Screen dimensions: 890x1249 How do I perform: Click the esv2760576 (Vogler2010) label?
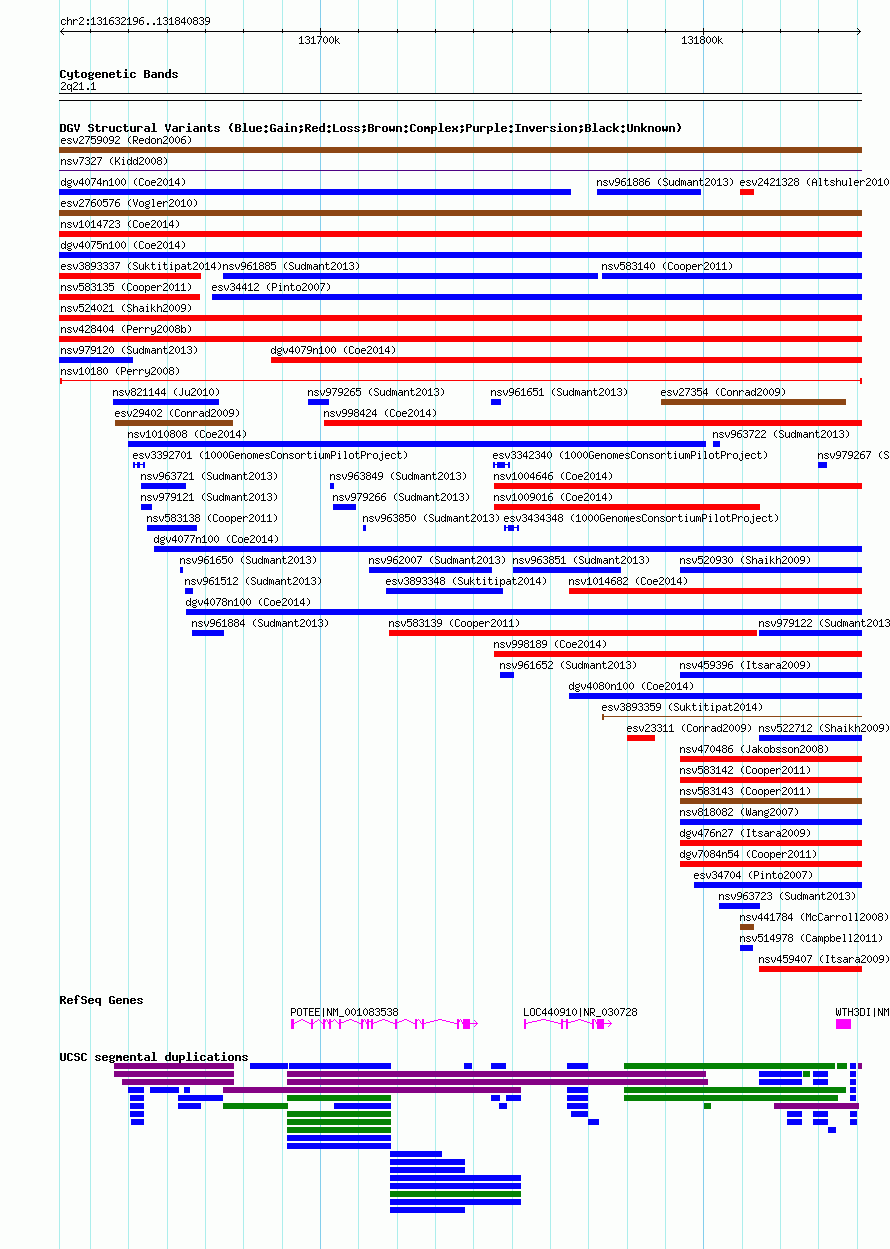[129, 203]
